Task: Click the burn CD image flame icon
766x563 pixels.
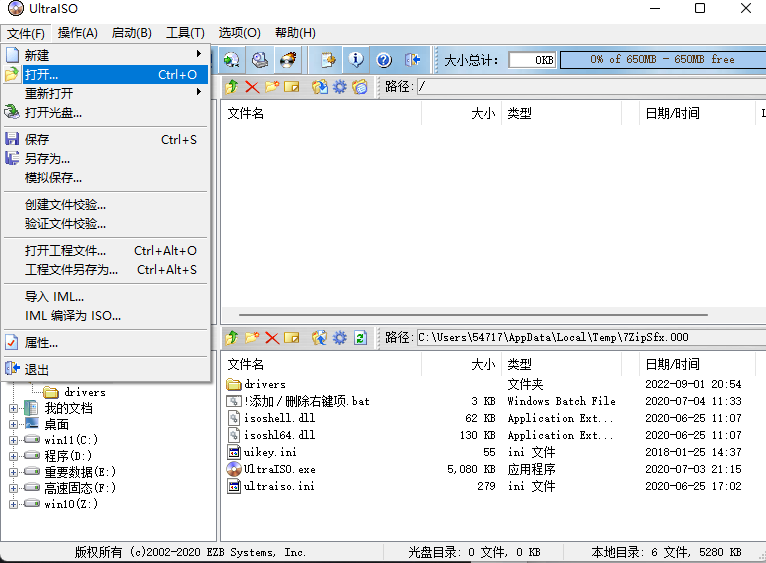Action: 288,60
